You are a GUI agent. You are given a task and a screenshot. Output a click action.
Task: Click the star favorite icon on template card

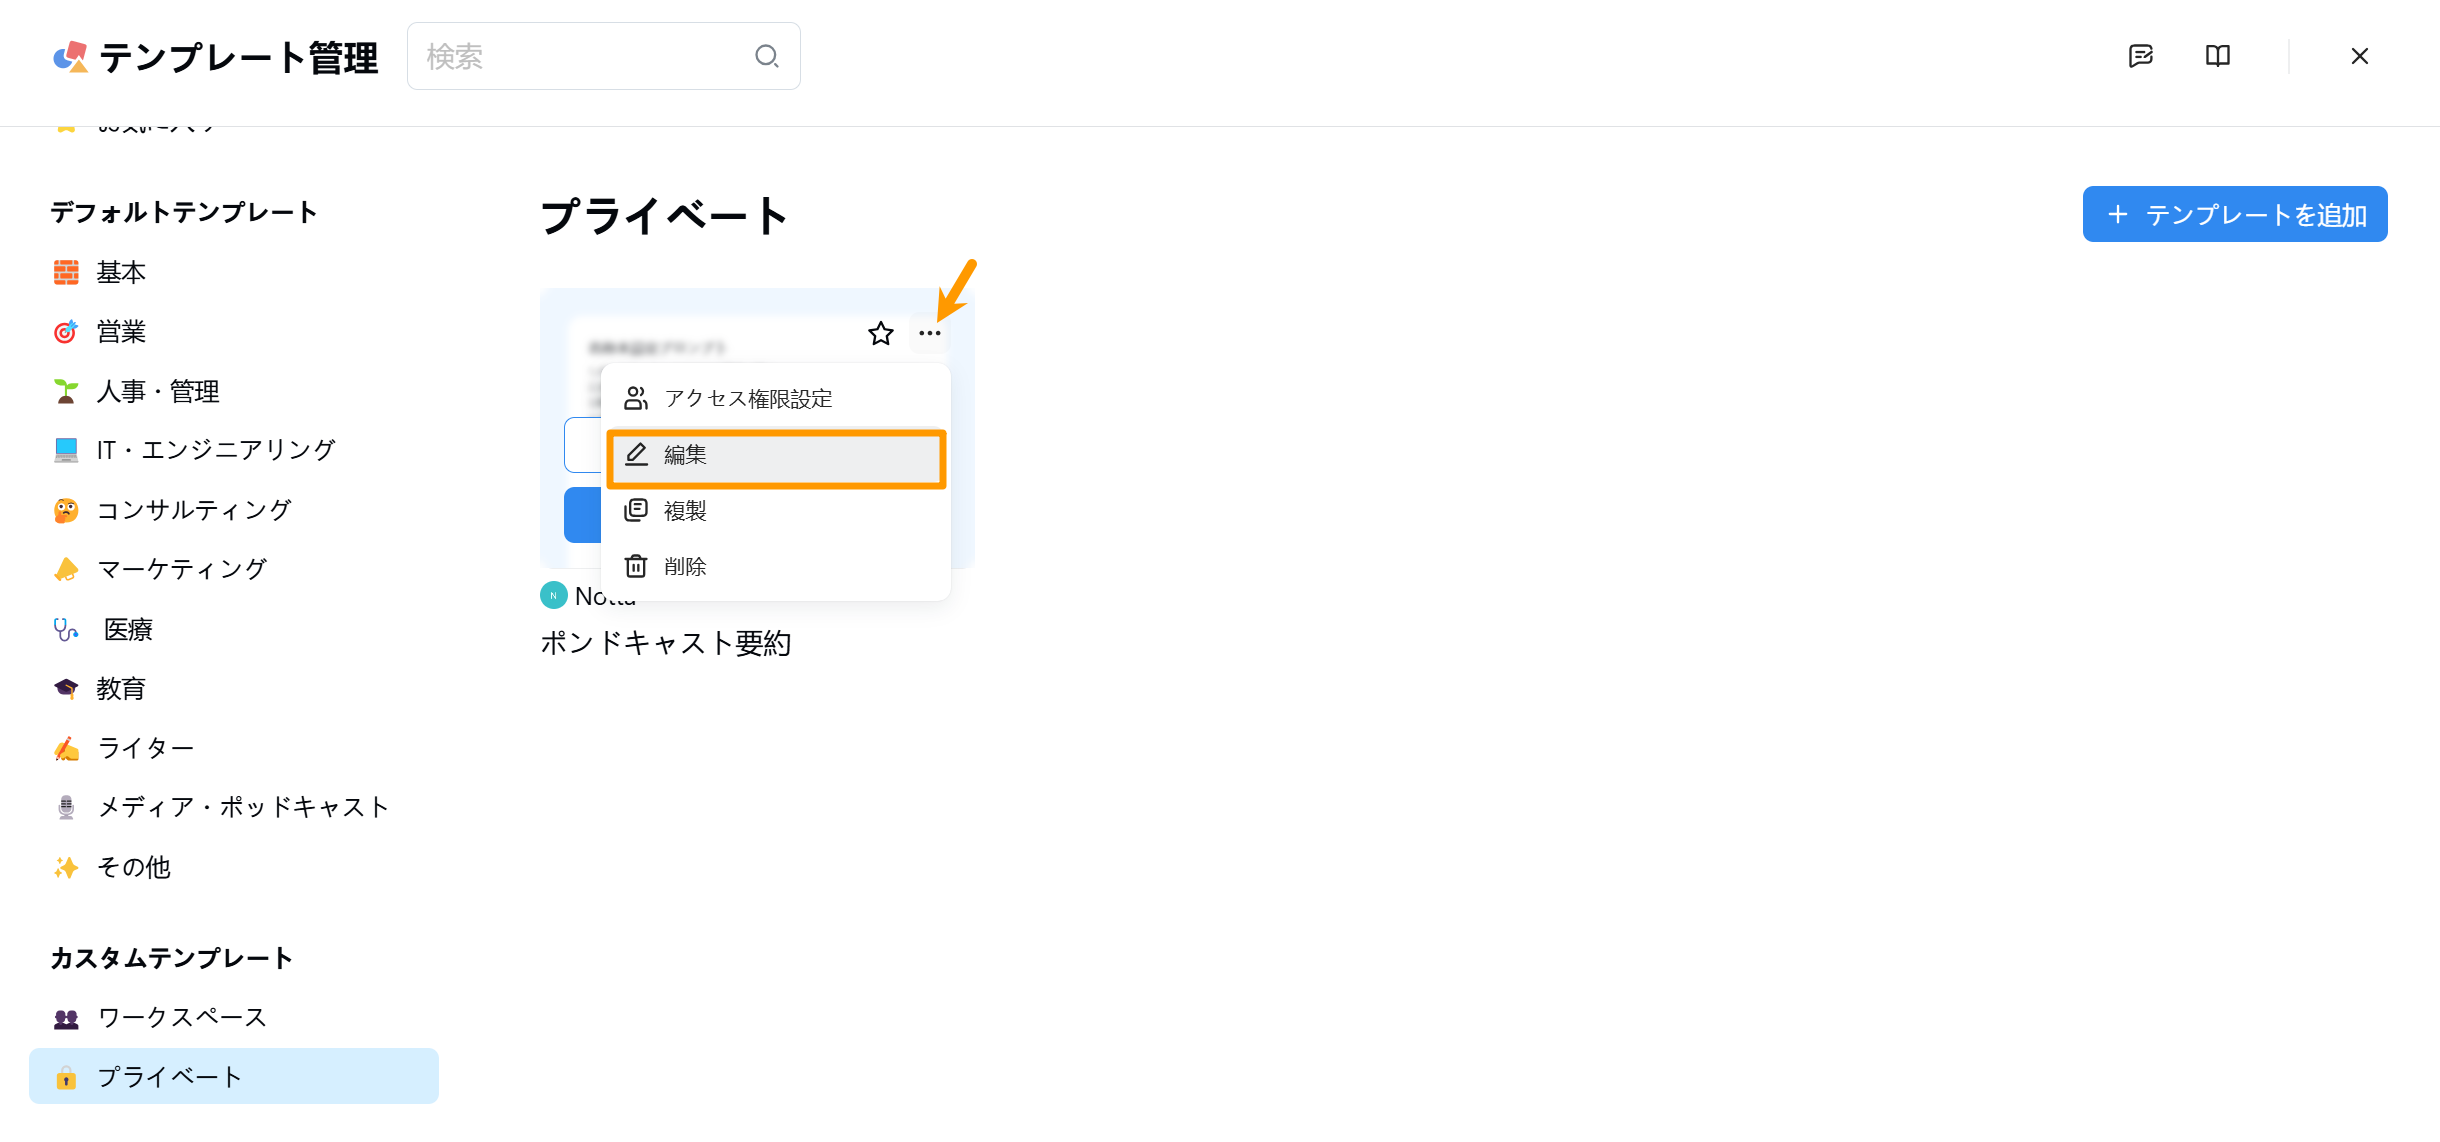coord(880,334)
